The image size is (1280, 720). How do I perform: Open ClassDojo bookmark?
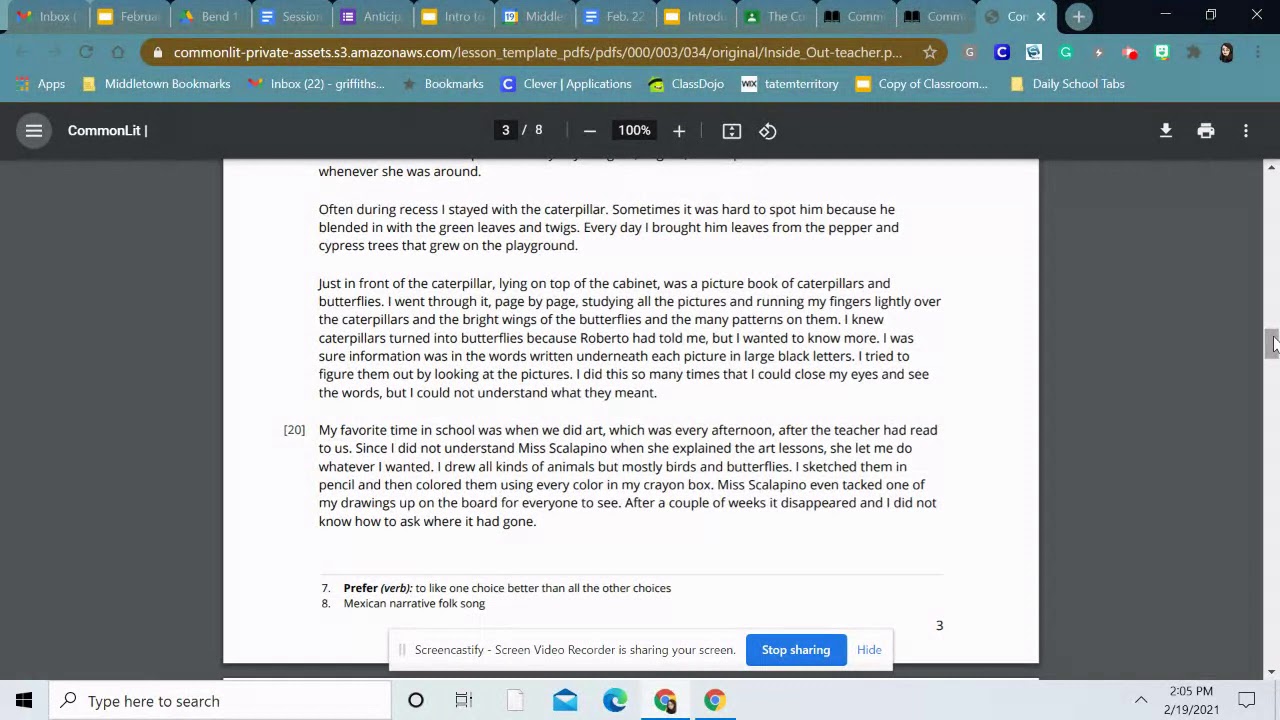coord(686,84)
